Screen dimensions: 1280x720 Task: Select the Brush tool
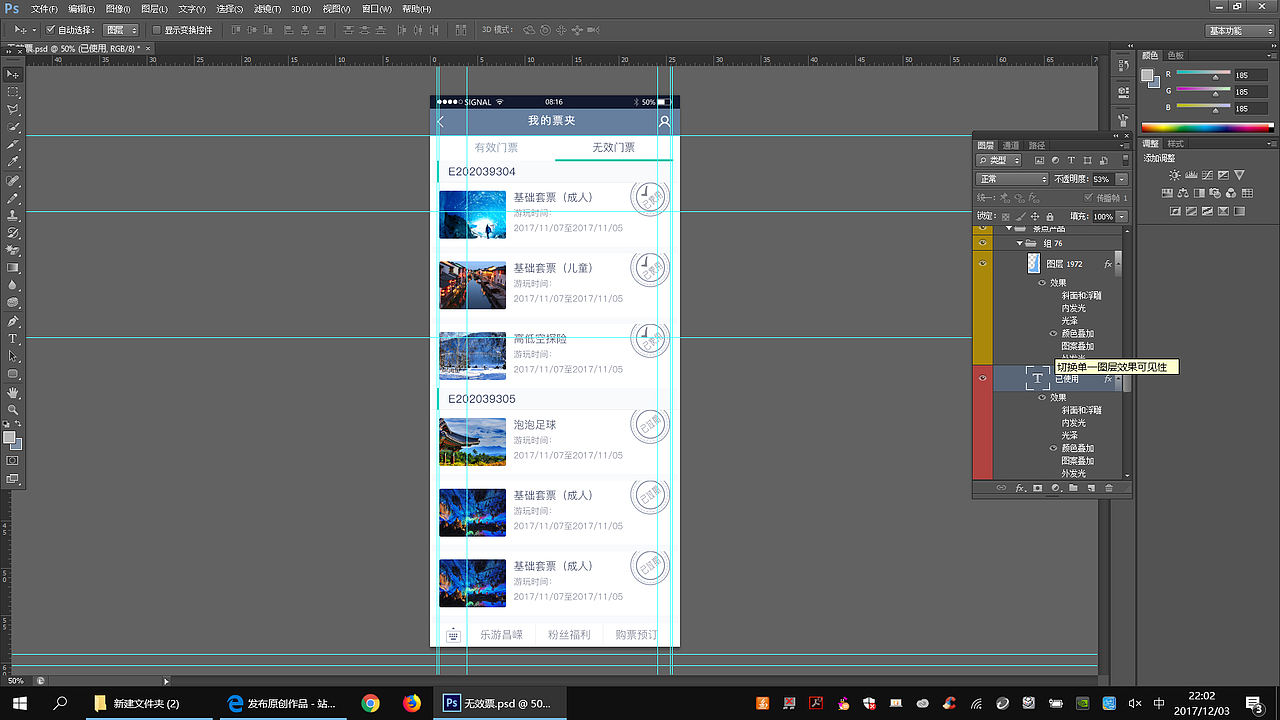click(x=13, y=198)
